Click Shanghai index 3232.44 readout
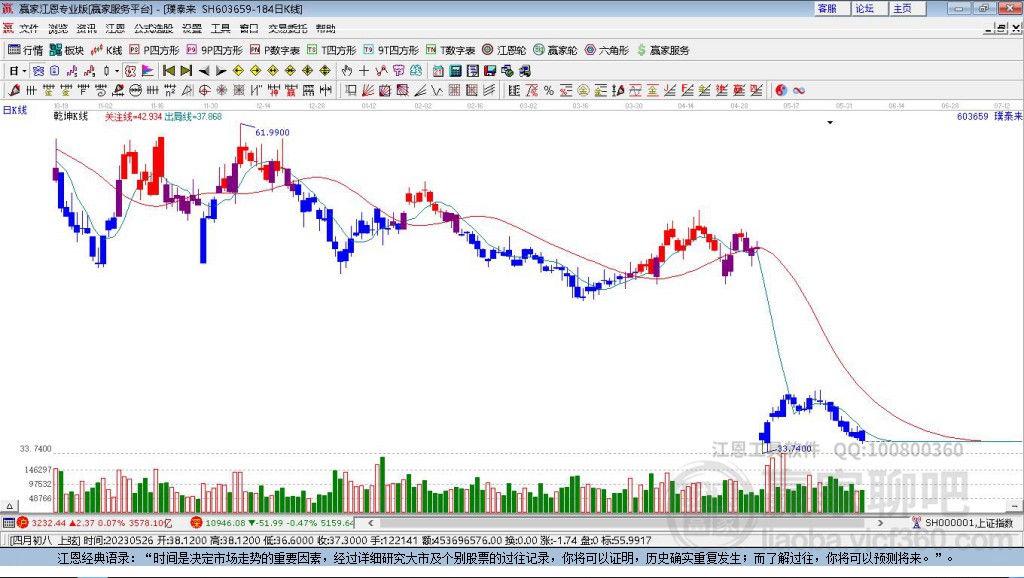1024x578 pixels. (x=48, y=522)
